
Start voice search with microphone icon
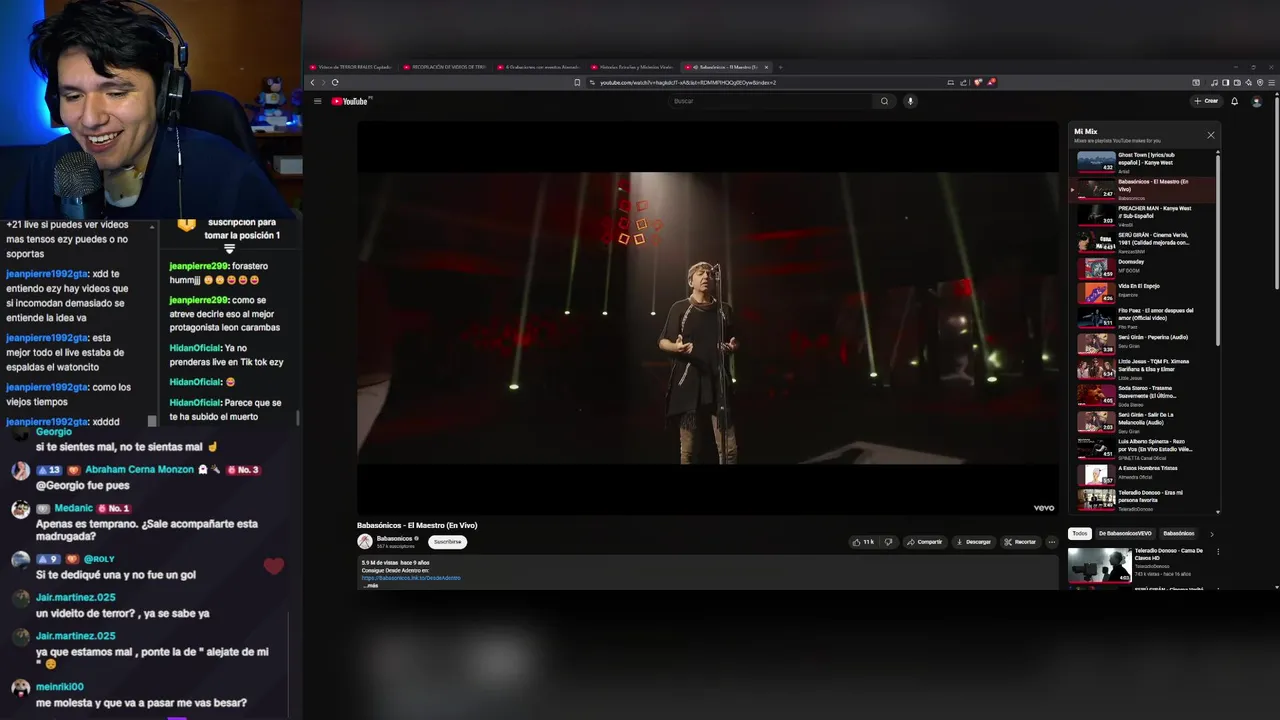click(910, 101)
